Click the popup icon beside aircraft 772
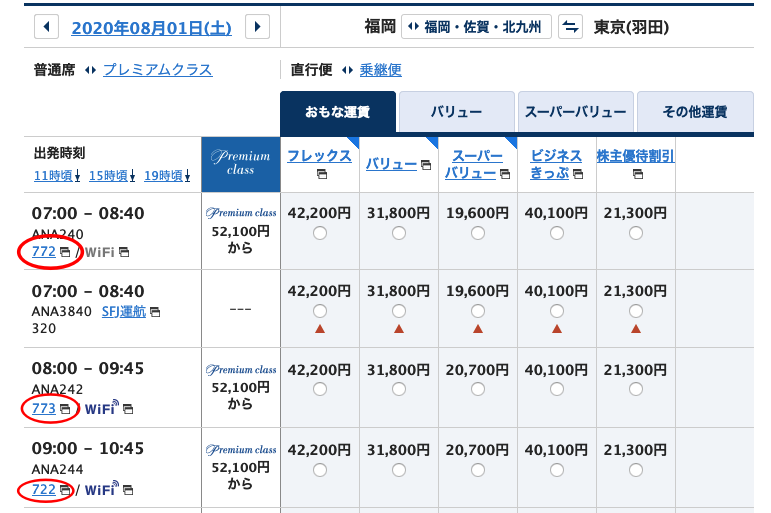The image size is (771, 513). [x=65, y=252]
